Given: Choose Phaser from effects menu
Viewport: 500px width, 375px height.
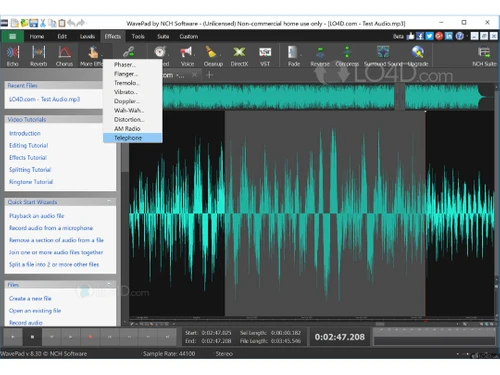Looking at the screenshot, I should tap(133, 64).
